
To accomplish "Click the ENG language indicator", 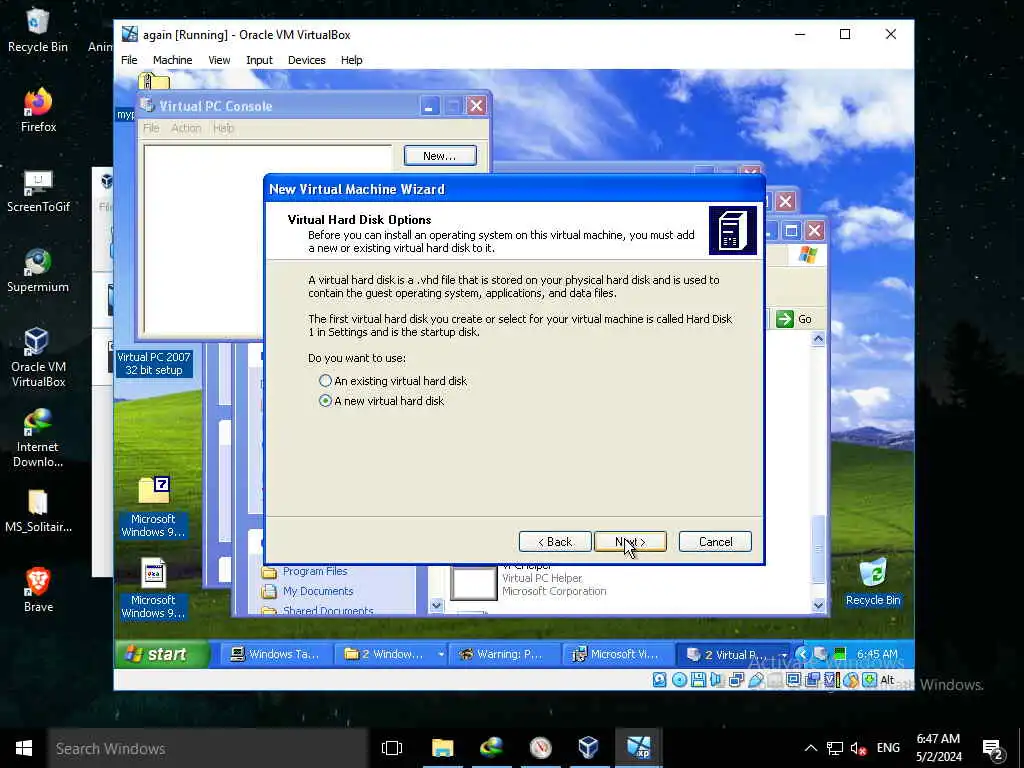I will click(x=888, y=748).
